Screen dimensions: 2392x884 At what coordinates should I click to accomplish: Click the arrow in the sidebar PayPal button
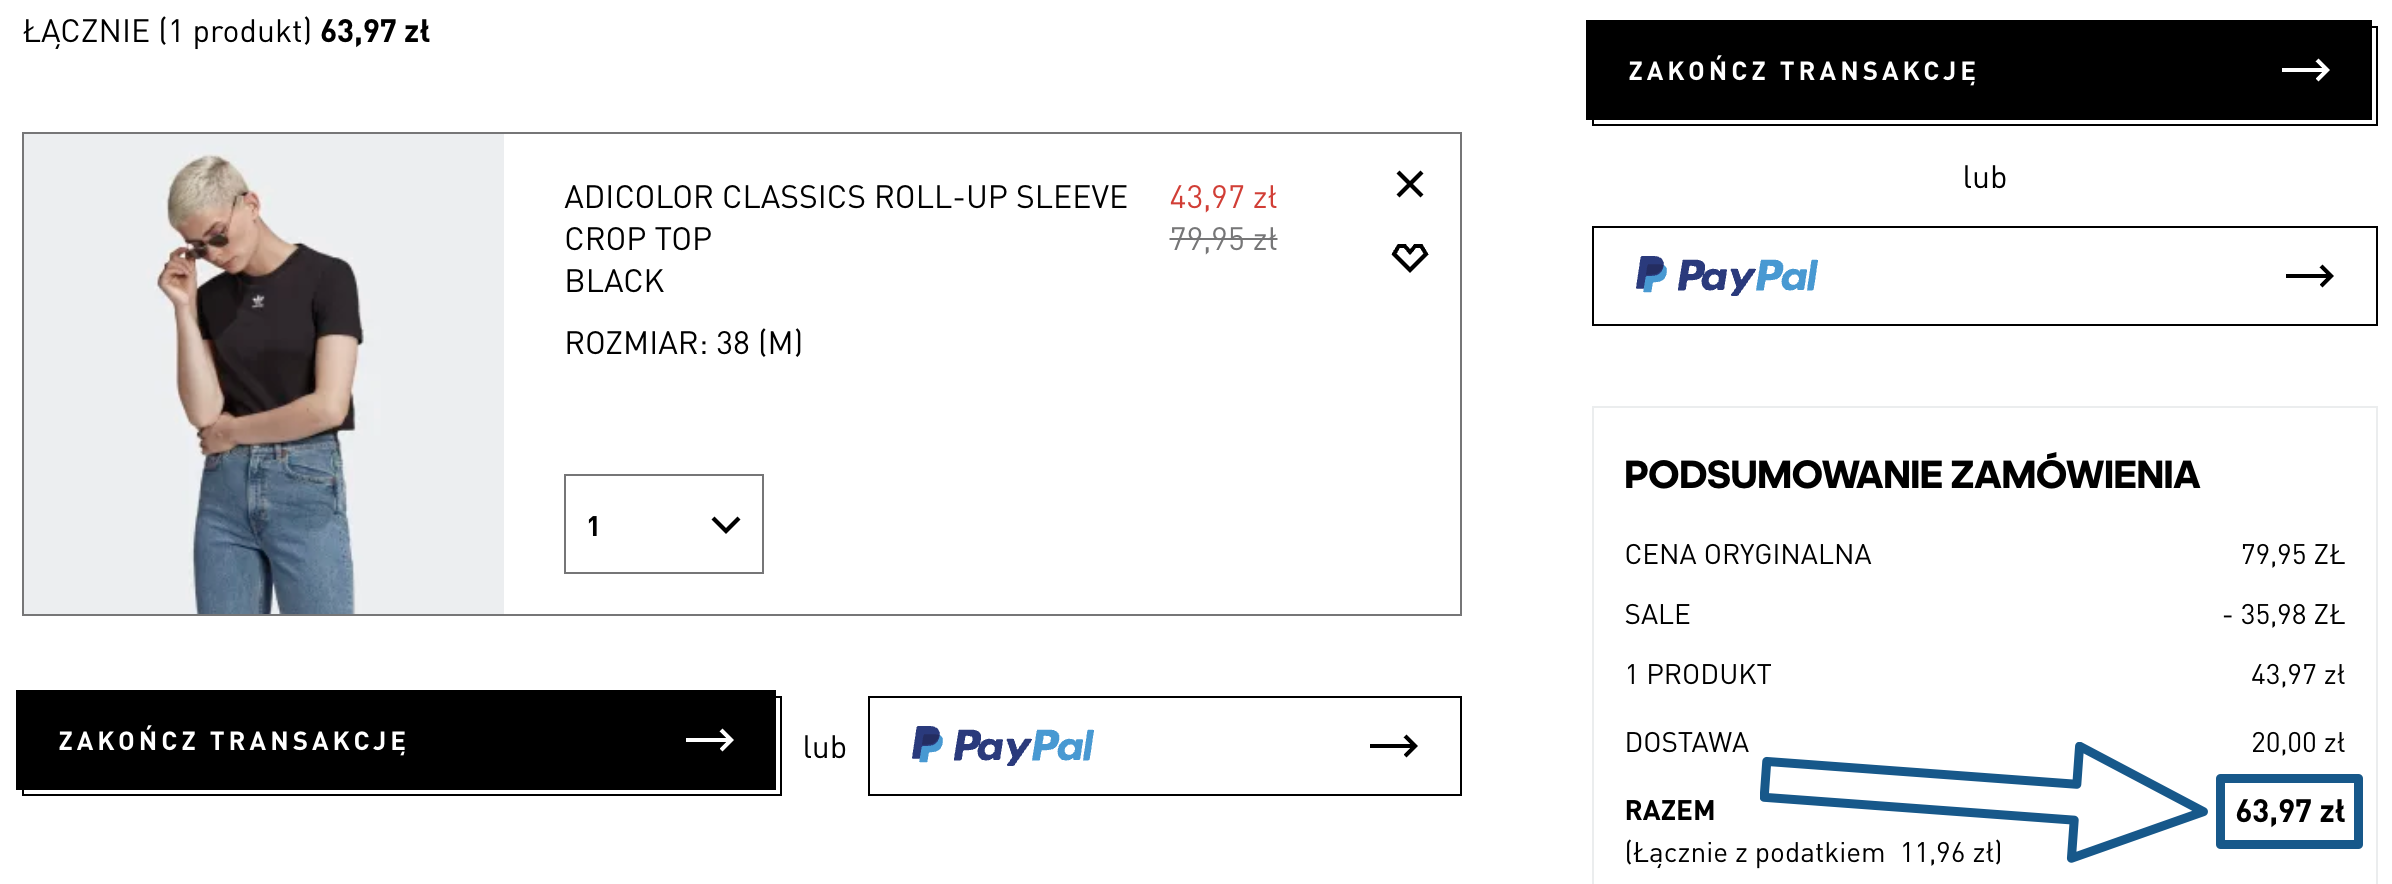(2309, 276)
